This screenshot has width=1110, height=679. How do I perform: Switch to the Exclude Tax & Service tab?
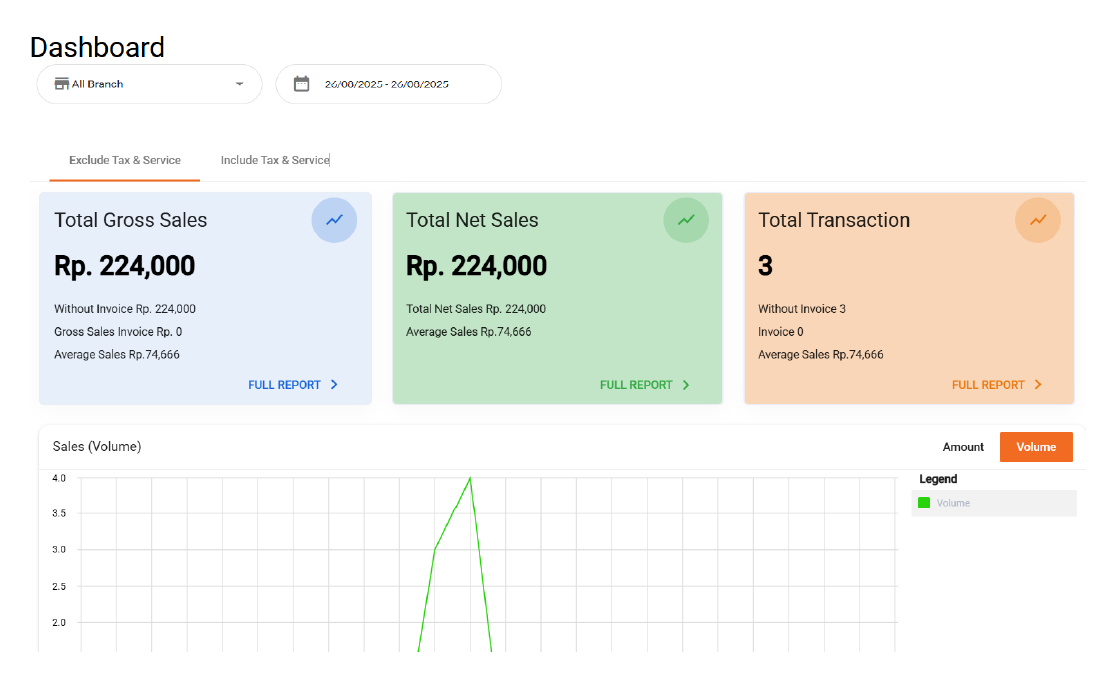[125, 160]
